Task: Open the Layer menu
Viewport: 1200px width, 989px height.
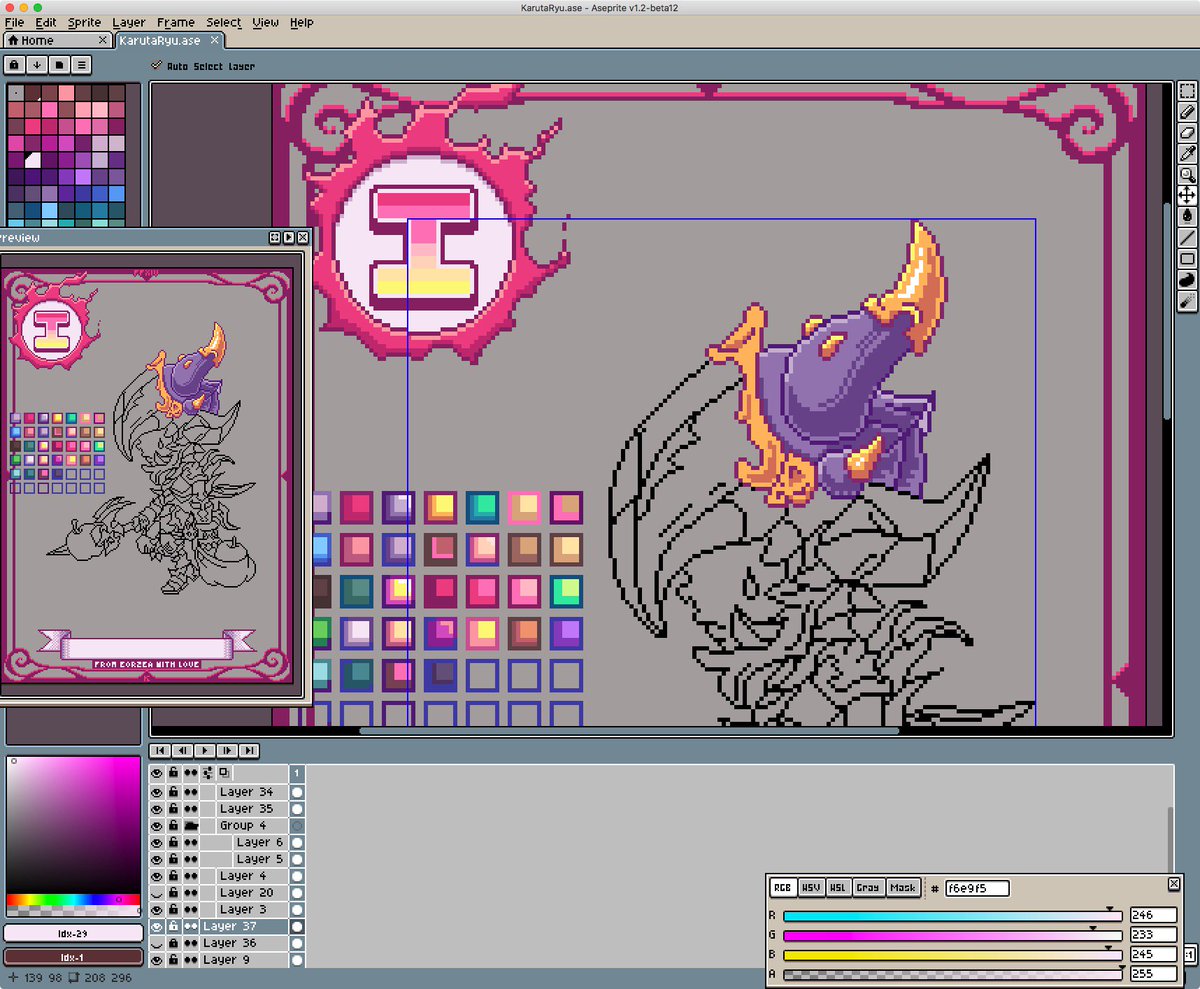Action: 128,22
